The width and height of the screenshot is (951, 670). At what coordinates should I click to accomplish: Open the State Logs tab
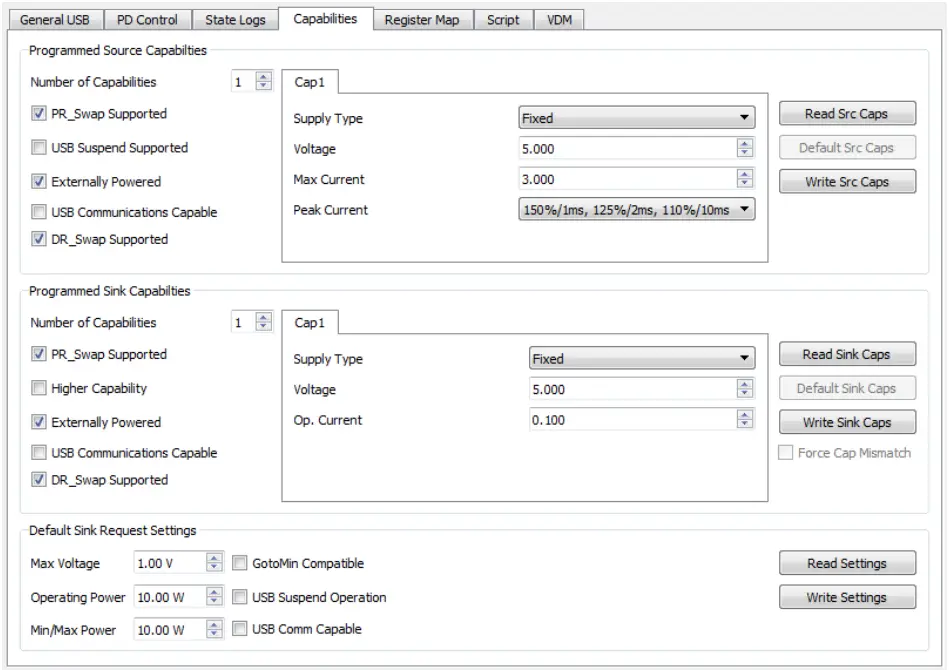[x=235, y=20]
